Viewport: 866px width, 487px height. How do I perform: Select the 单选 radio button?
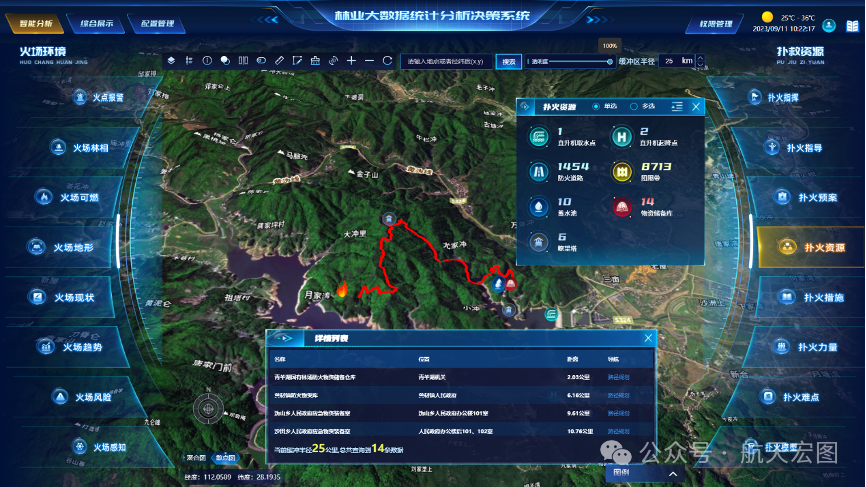tap(598, 106)
